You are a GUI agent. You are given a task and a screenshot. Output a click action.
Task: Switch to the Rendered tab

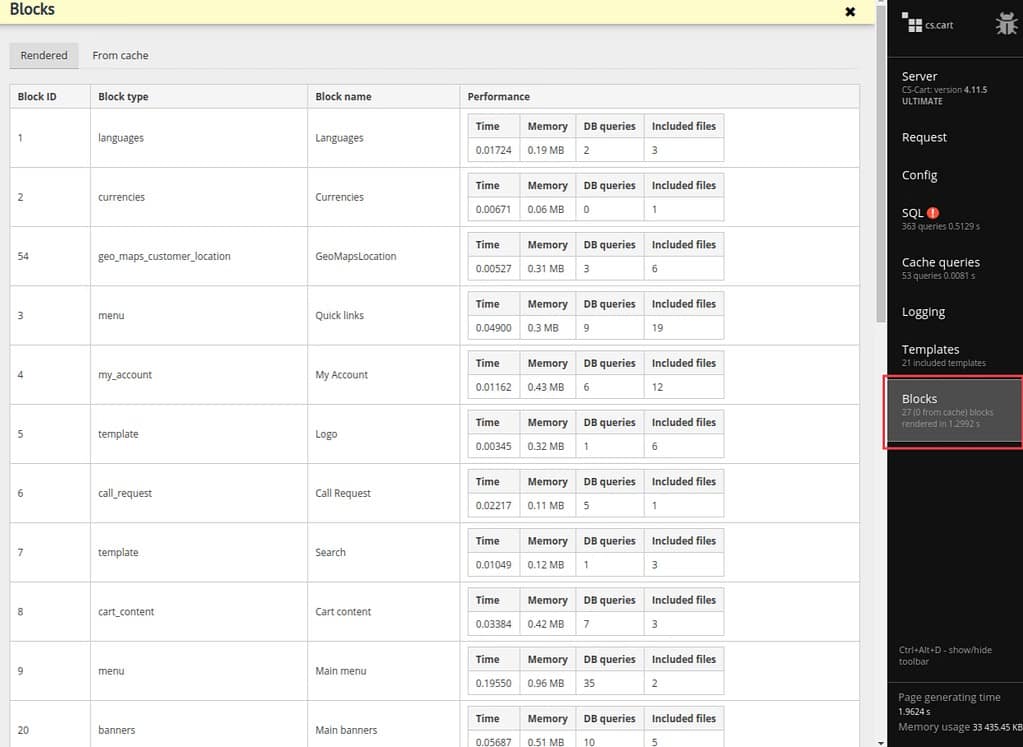pyautogui.click(x=44, y=55)
